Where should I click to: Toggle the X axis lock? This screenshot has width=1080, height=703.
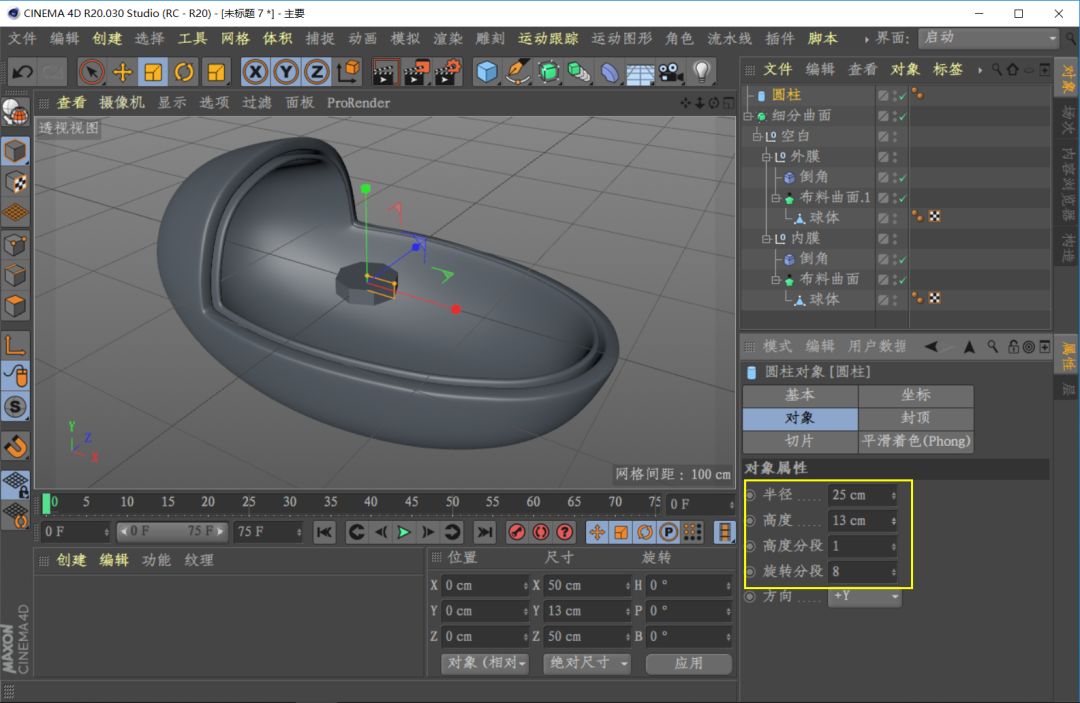pyautogui.click(x=256, y=72)
